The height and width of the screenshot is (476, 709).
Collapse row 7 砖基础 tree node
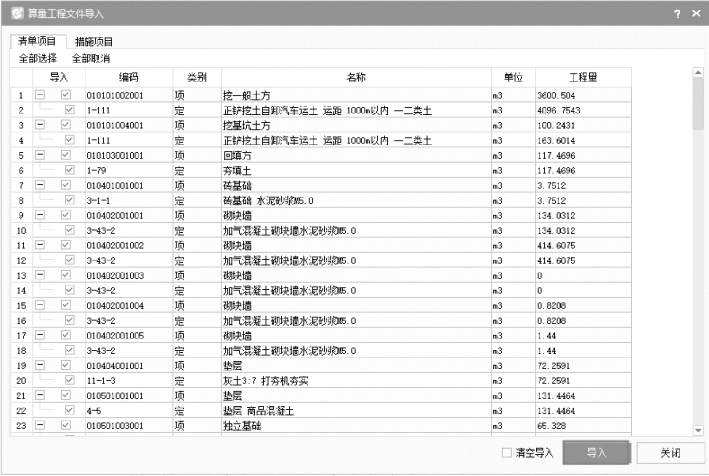(40, 185)
